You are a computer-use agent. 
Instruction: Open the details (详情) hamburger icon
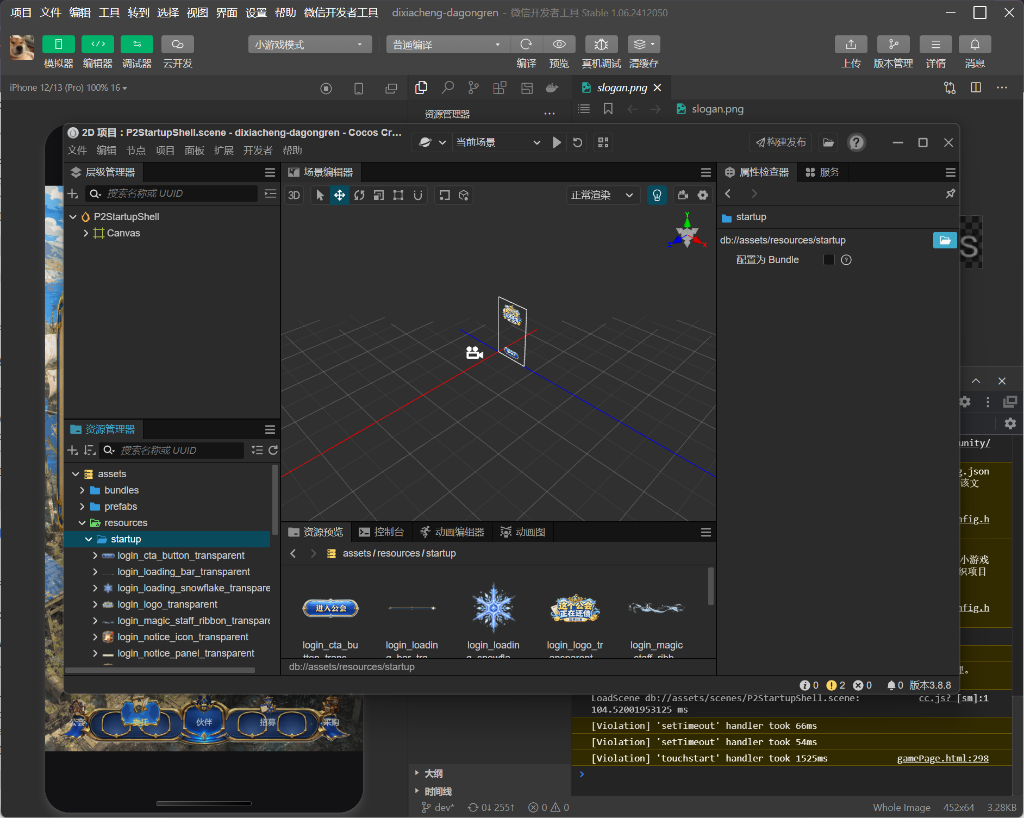(x=935, y=44)
